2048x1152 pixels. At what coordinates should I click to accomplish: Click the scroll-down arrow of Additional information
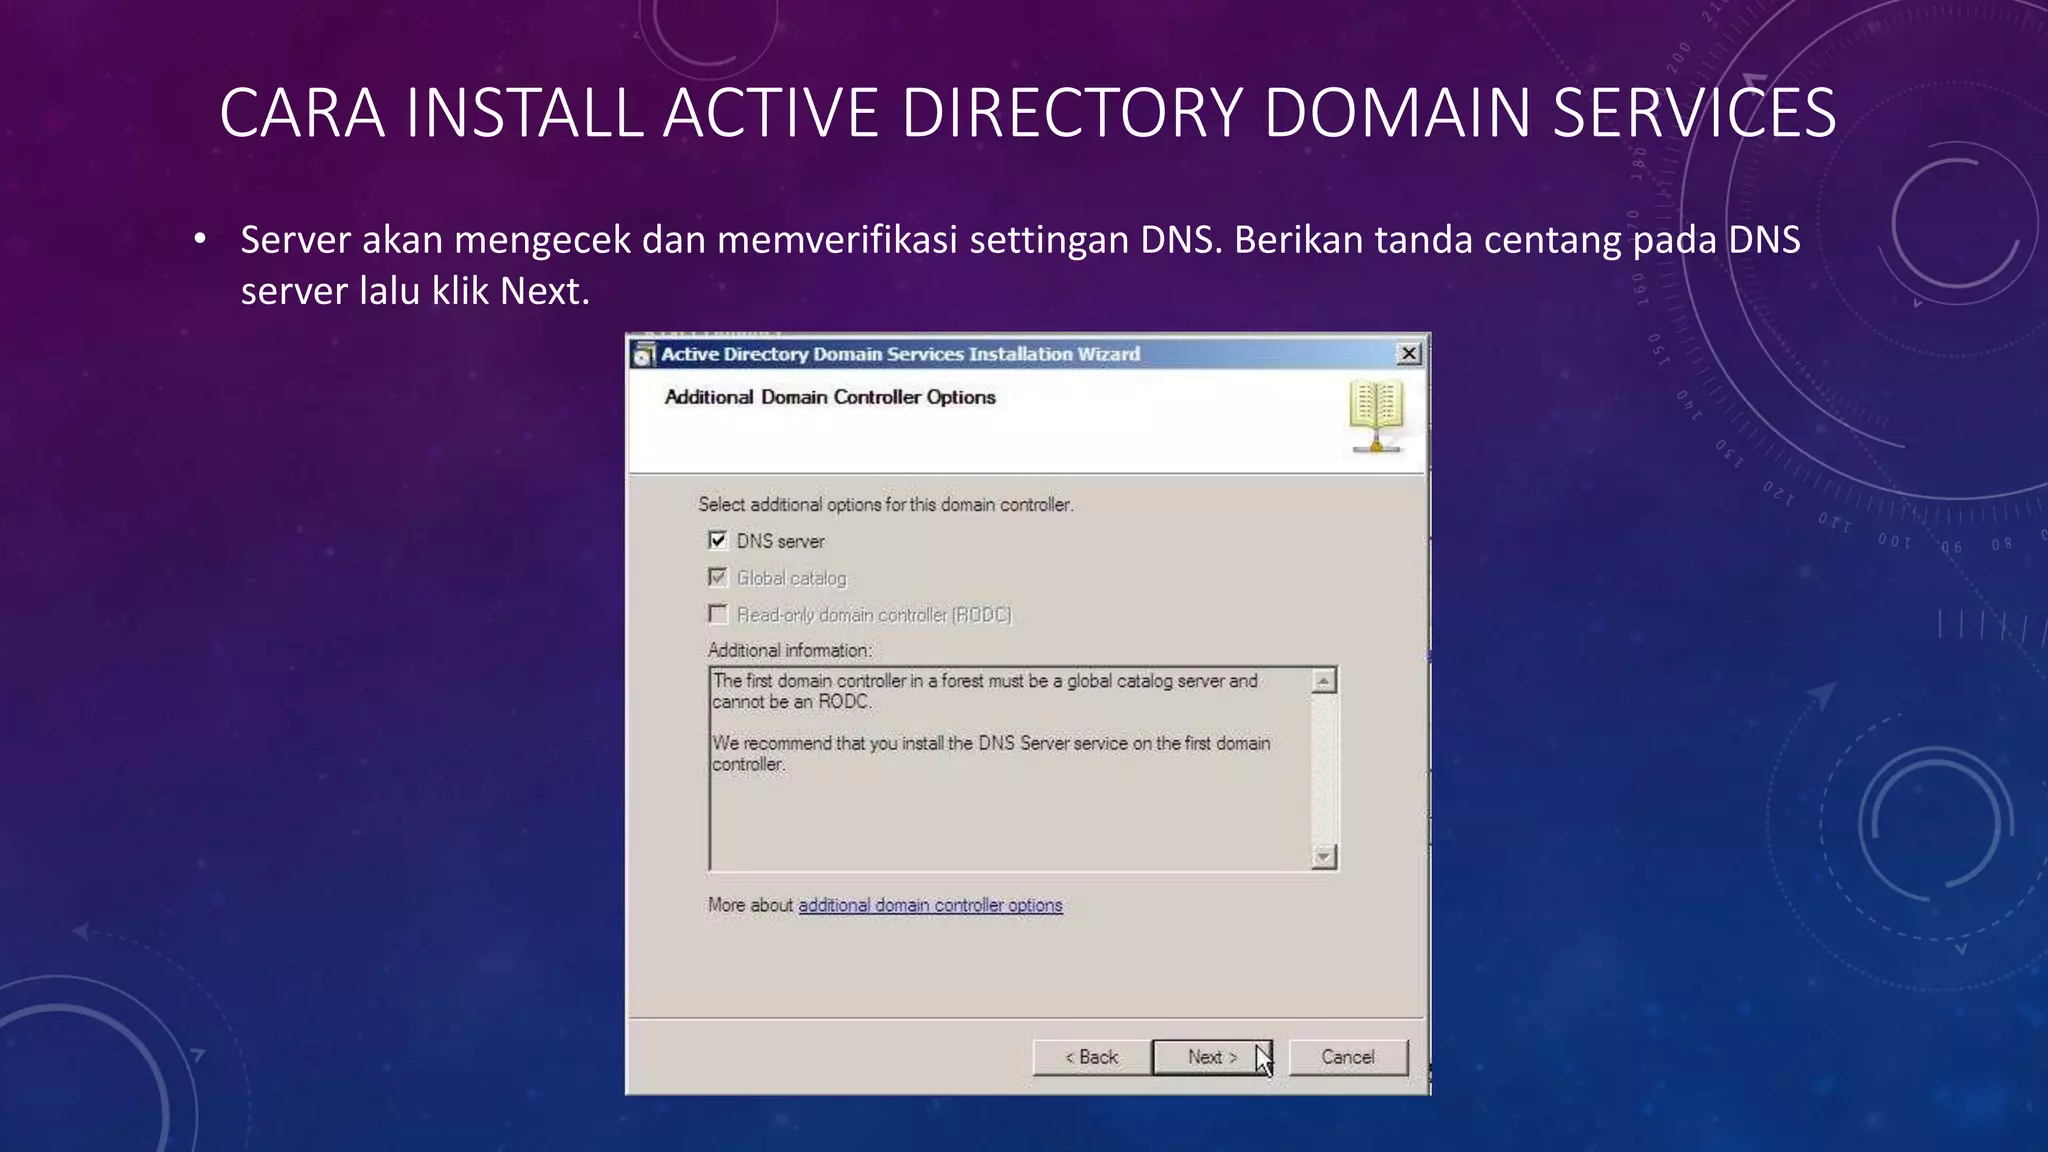coord(1323,856)
